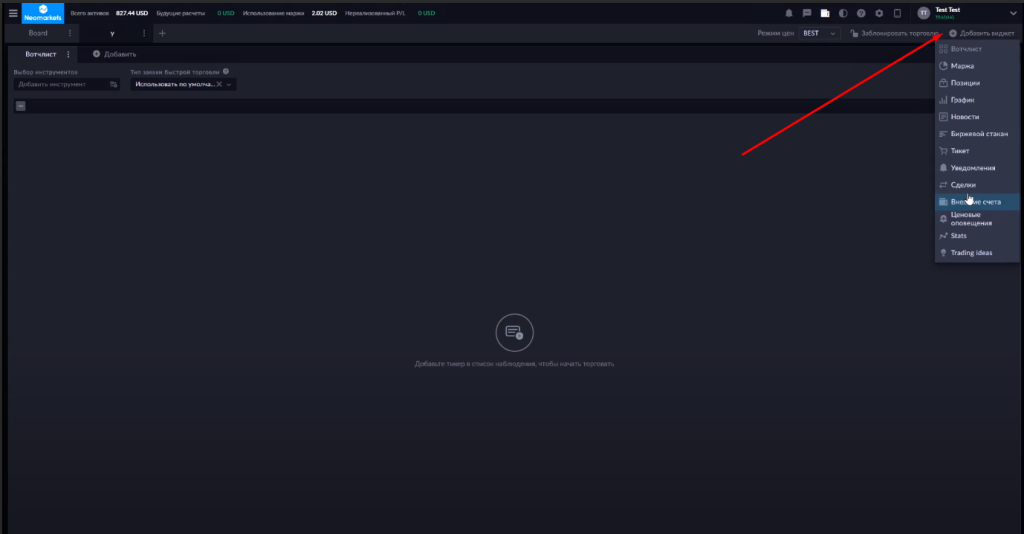Screen dimensions: 1024x534
Task: Select Тикет from widget menu
Action: [977, 151]
